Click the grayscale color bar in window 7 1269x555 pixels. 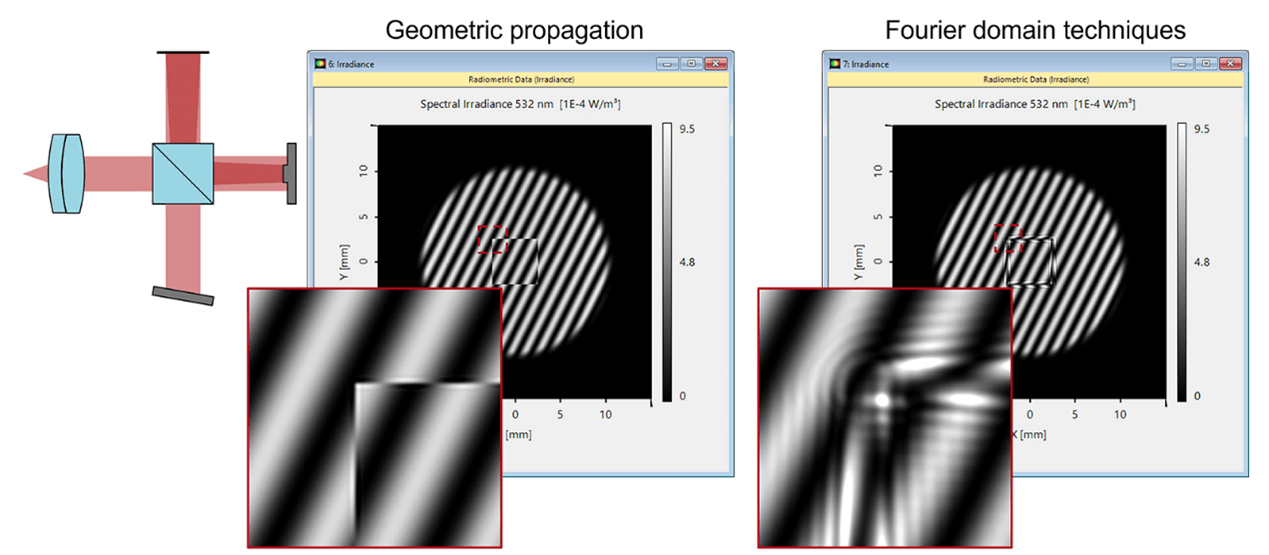(x=1184, y=262)
